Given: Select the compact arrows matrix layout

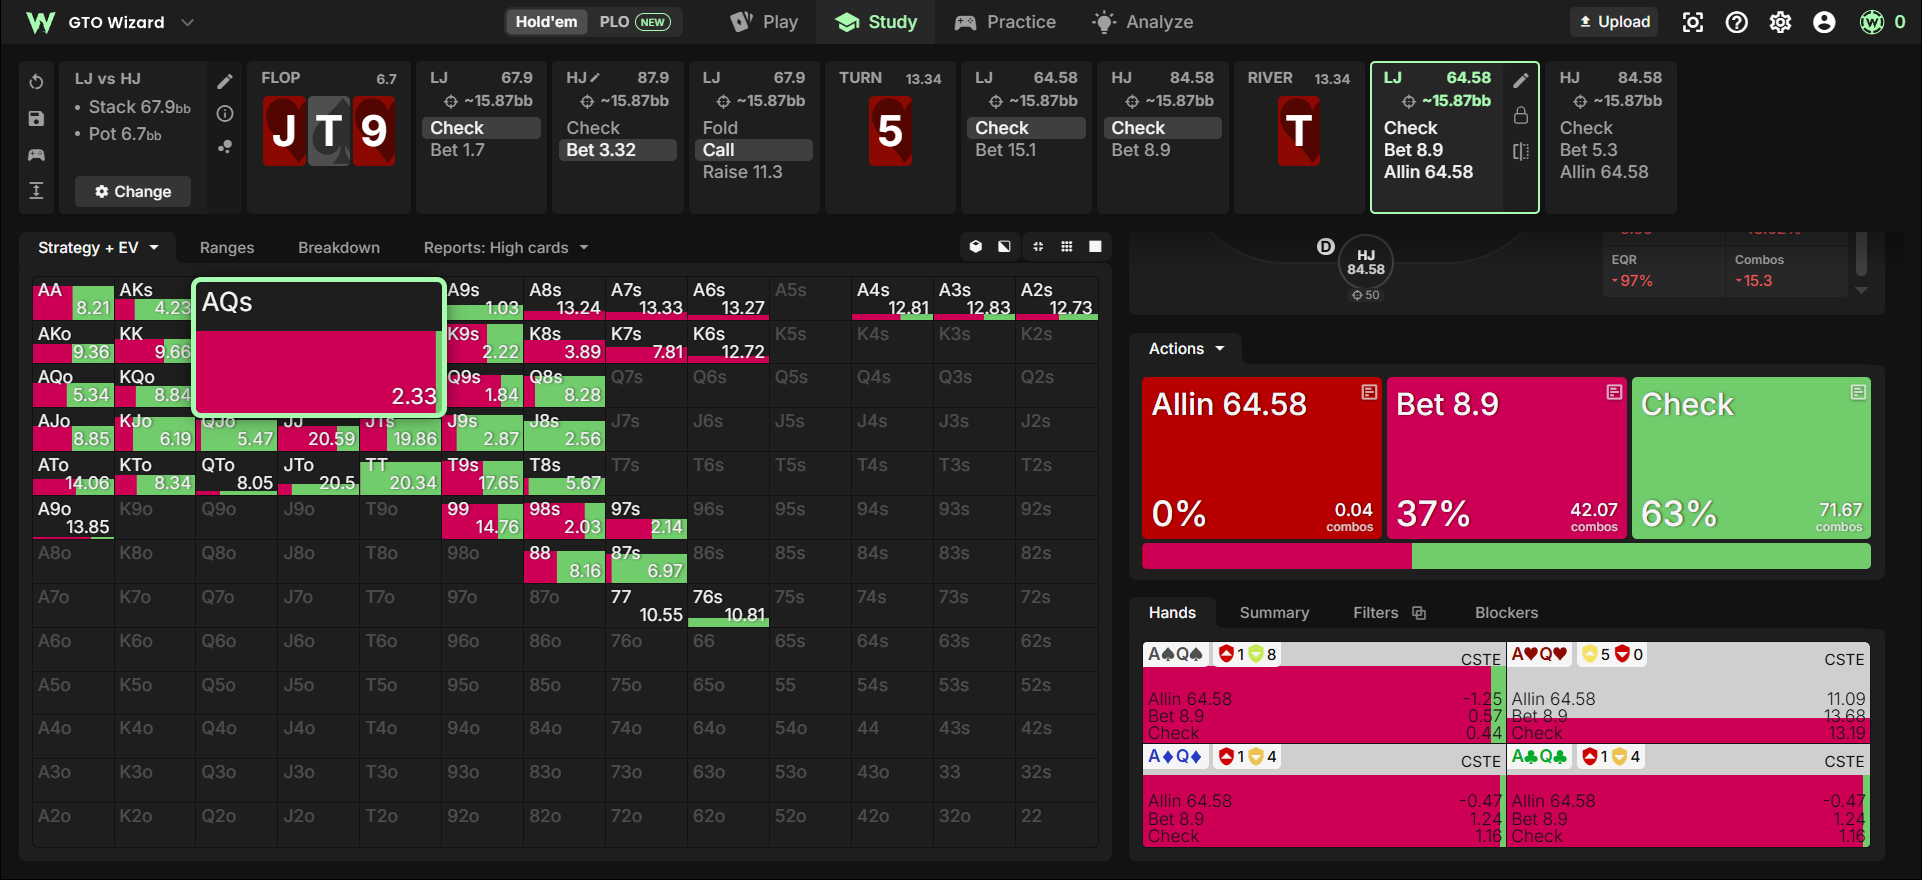Looking at the screenshot, I should [x=1038, y=247].
